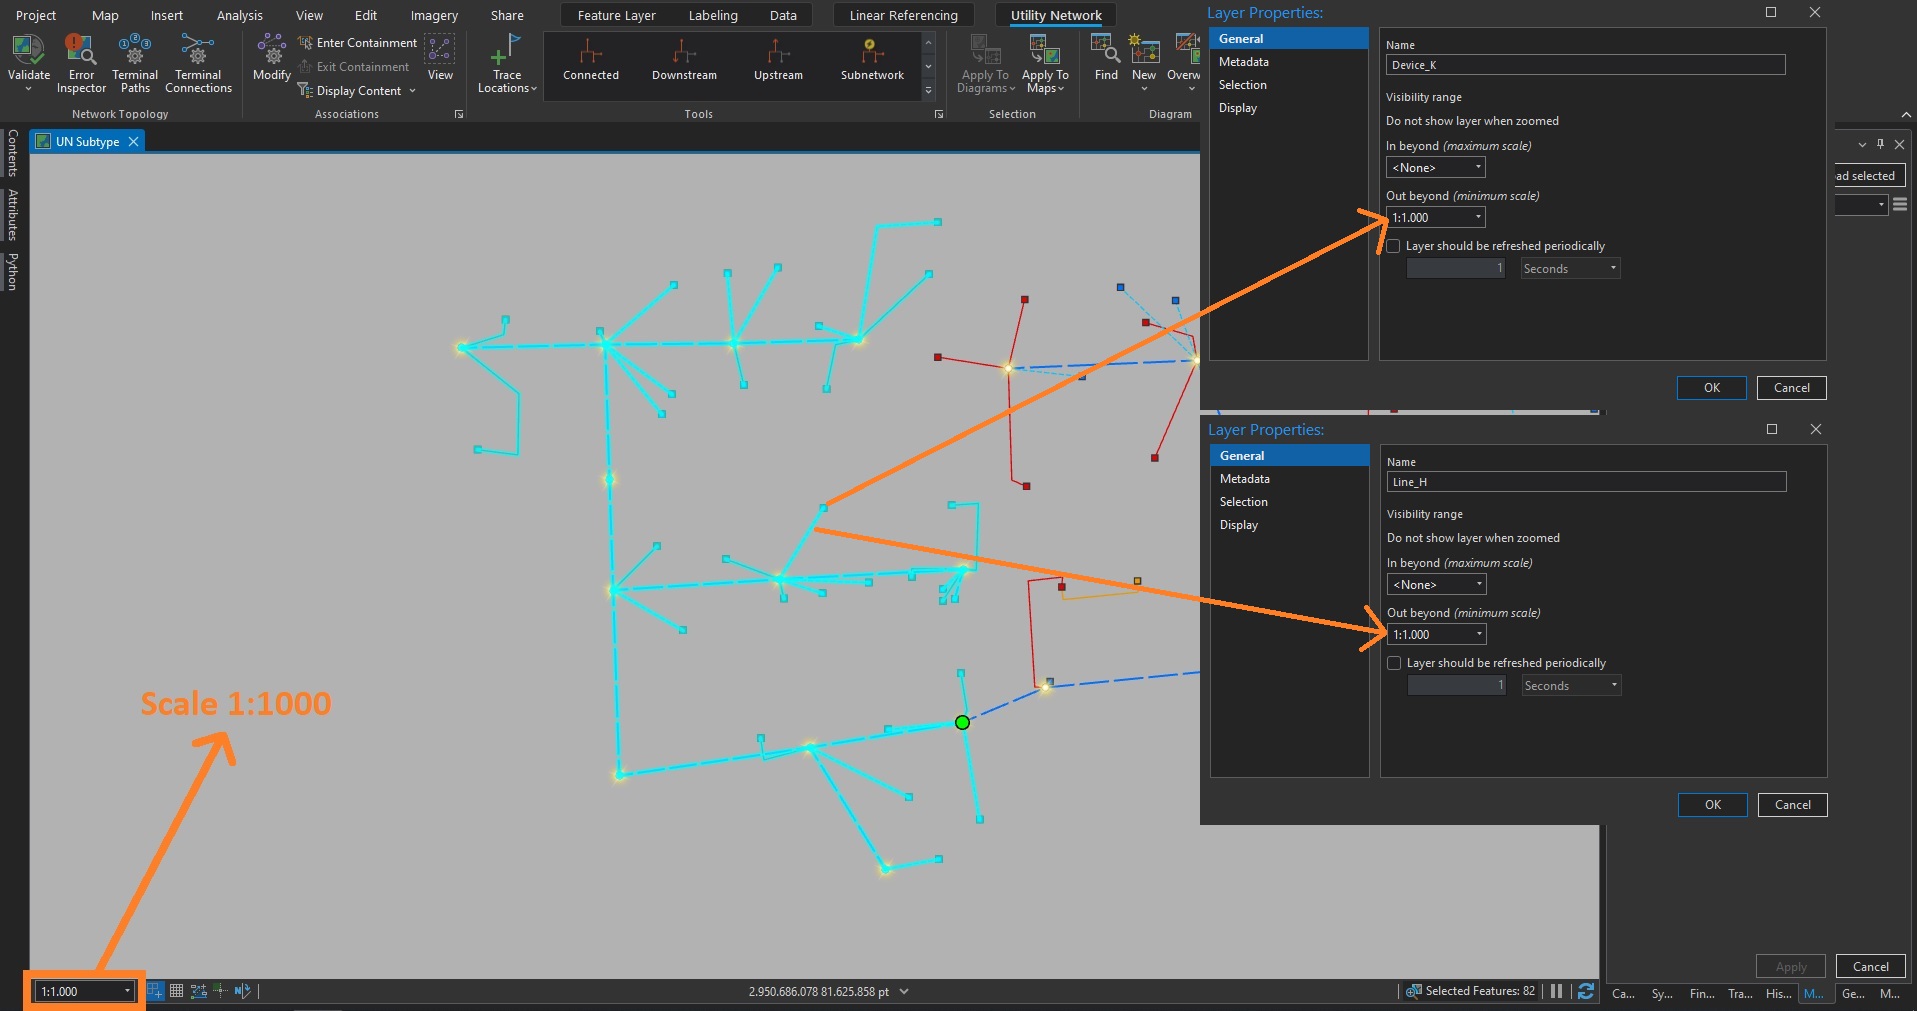Run the Downstream trace tool
1917x1011 pixels.
(x=684, y=52)
